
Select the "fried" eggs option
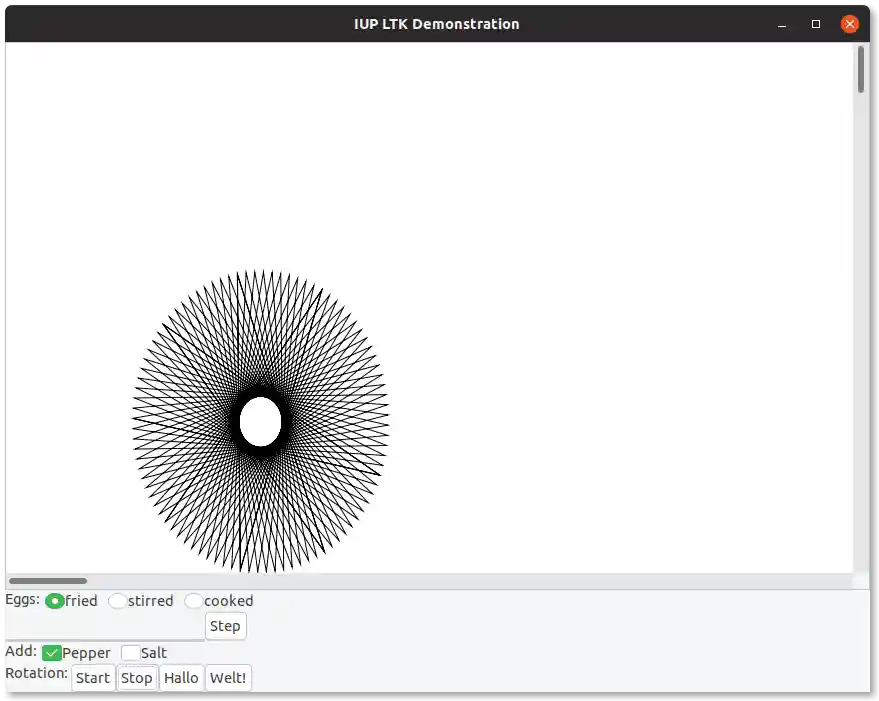click(x=56, y=601)
